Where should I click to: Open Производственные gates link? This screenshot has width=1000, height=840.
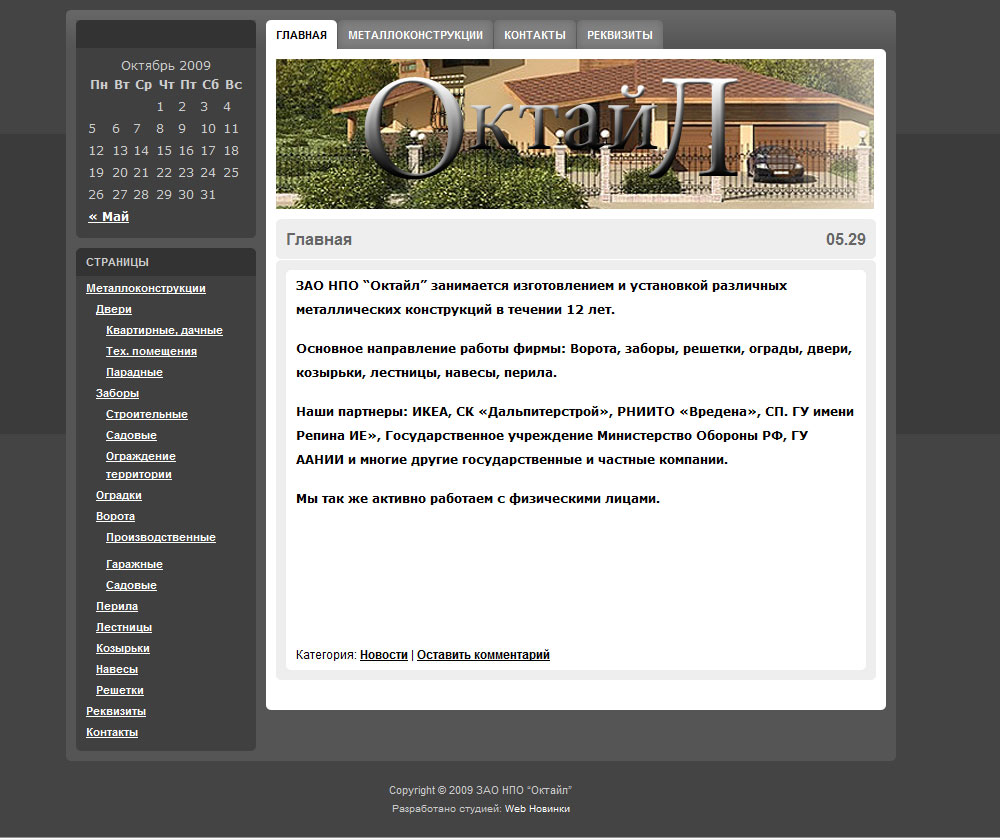click(161, 538)
